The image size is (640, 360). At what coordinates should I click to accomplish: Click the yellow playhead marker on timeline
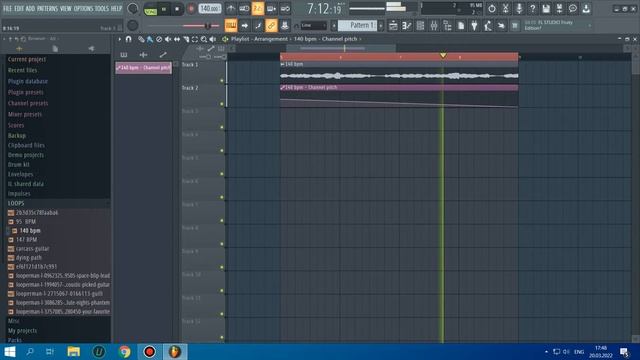pos(443,56)
